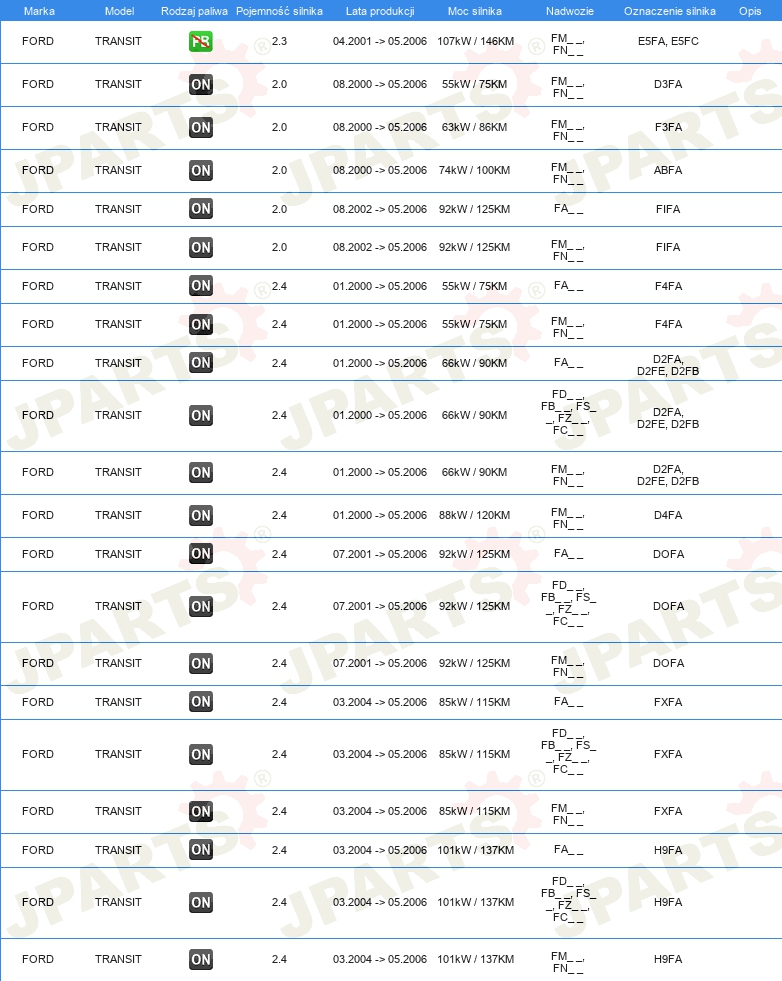Click 'H9FA' in the FA__ body row

pyautogui.click(x=668, y=850)
